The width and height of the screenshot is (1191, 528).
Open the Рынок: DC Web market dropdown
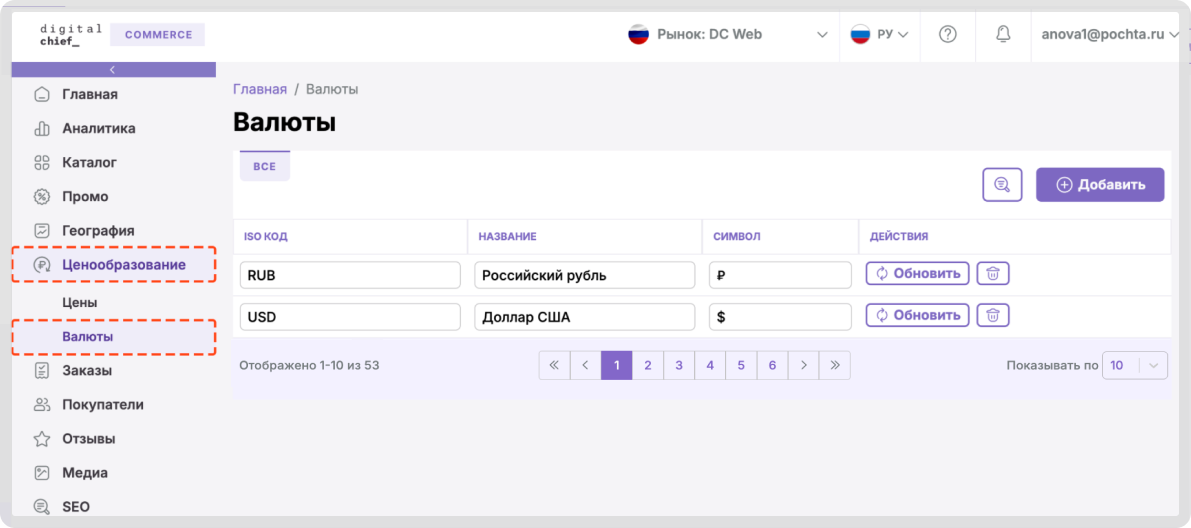[728, 34]
